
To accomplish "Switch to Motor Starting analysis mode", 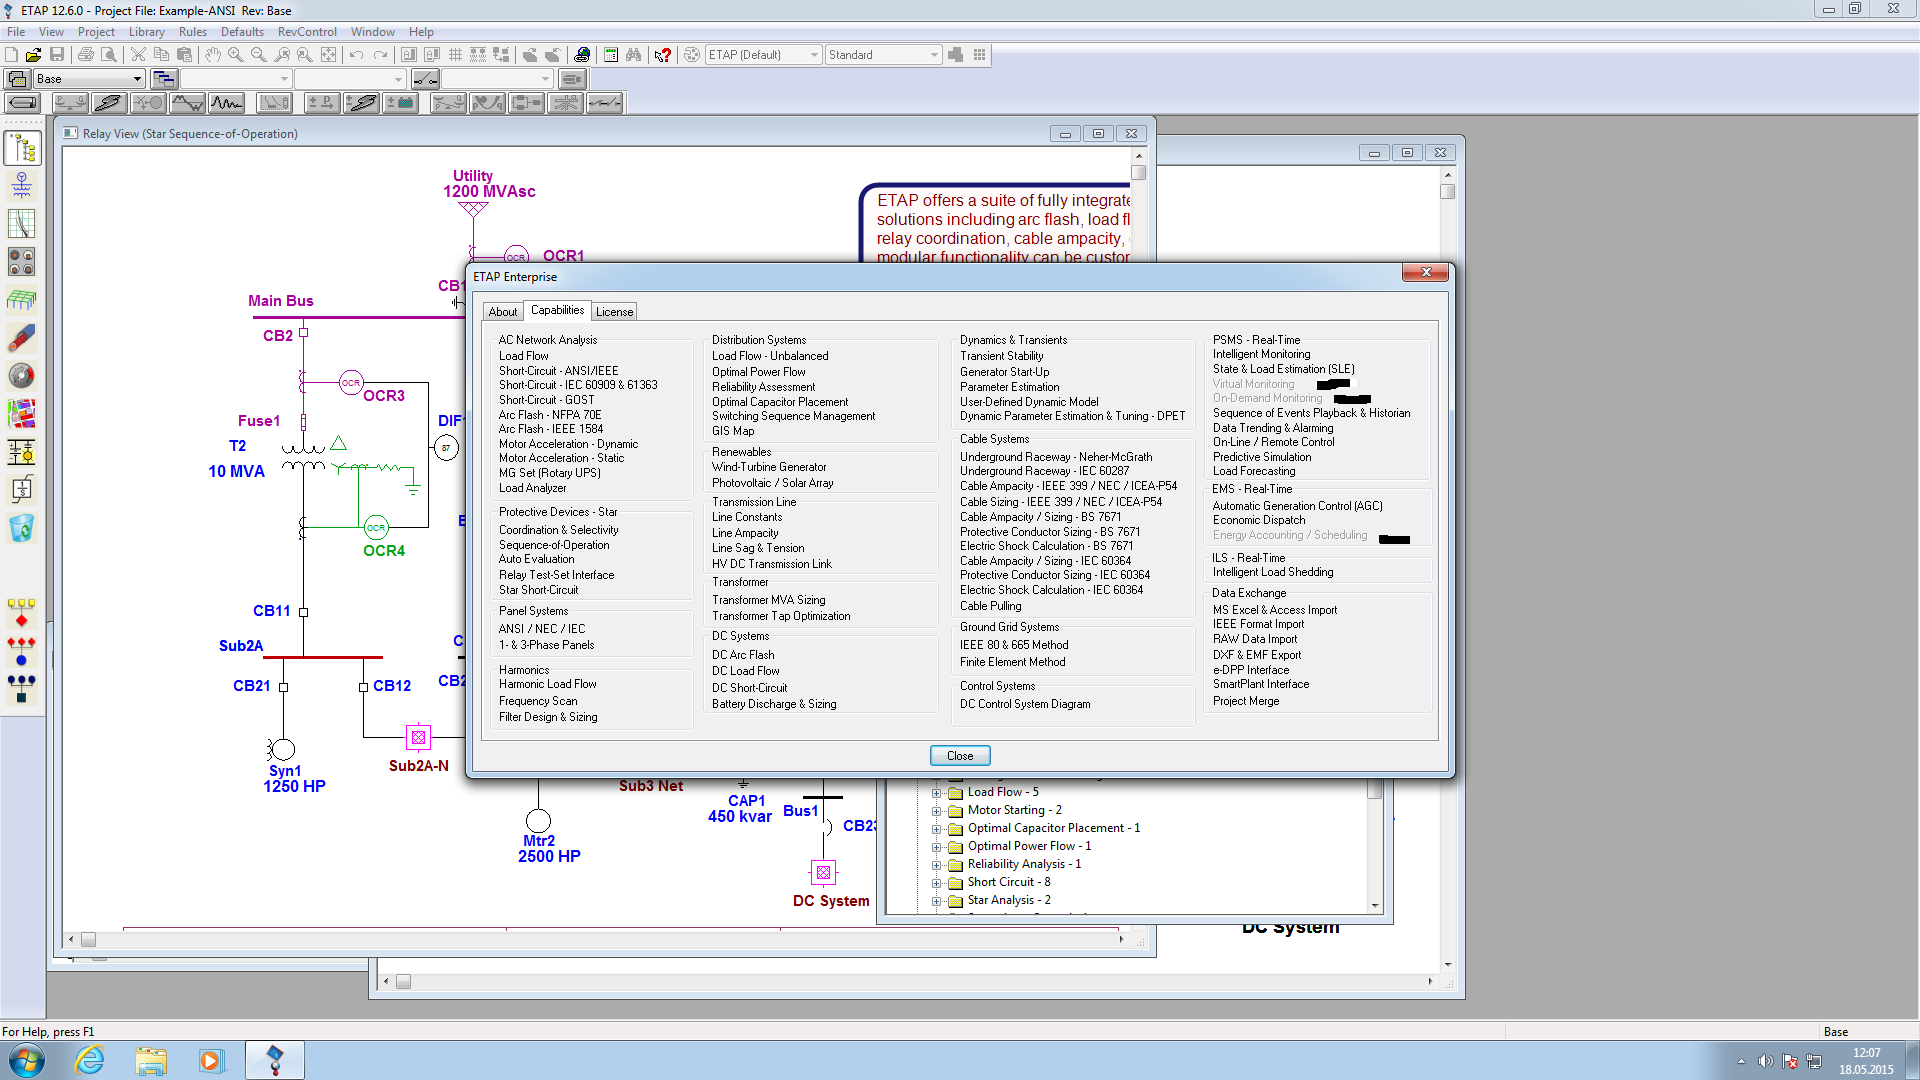I will [148, 102].
